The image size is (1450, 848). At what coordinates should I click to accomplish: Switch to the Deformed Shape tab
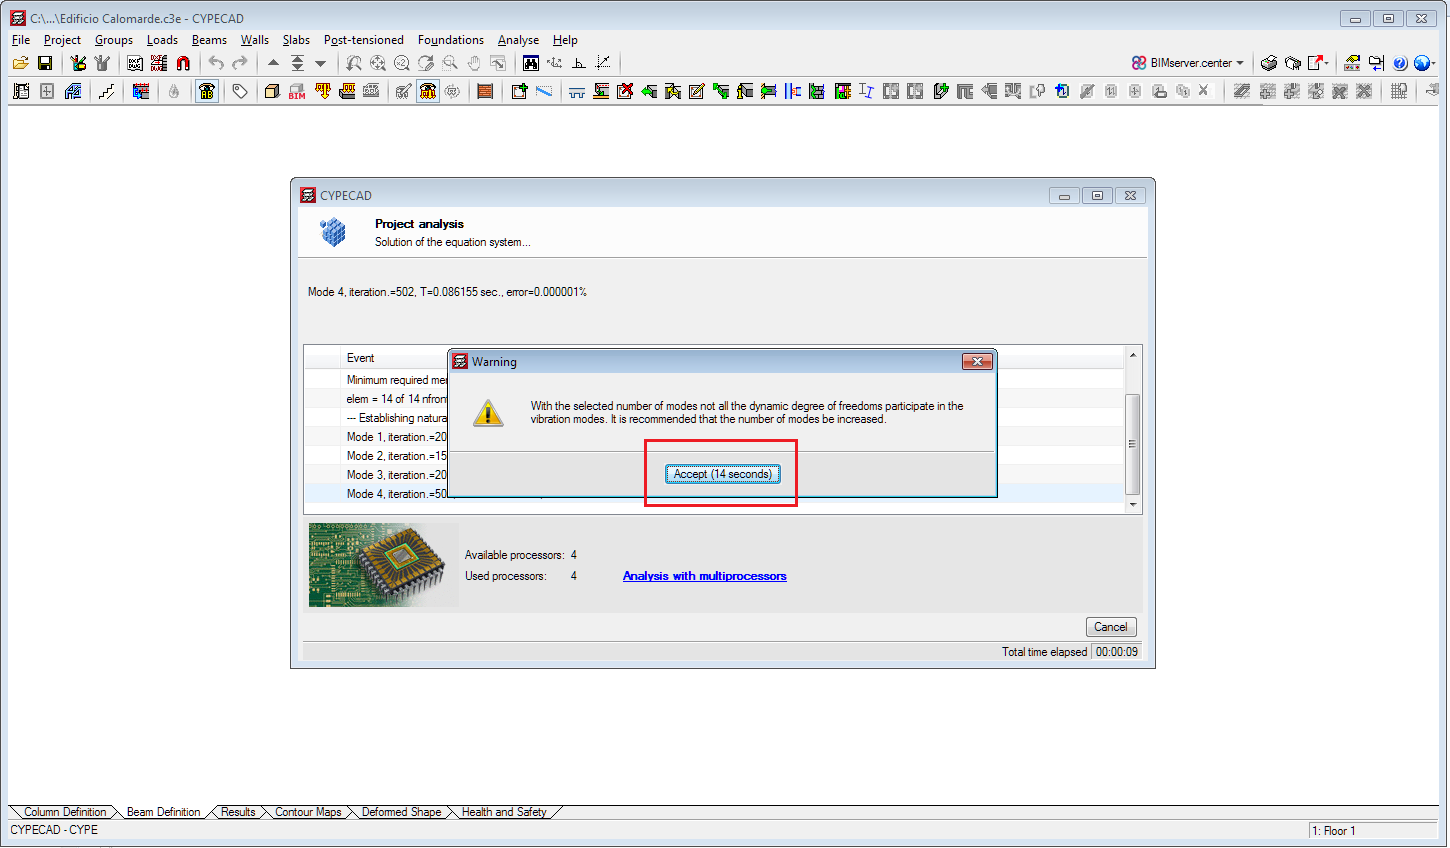401,812
